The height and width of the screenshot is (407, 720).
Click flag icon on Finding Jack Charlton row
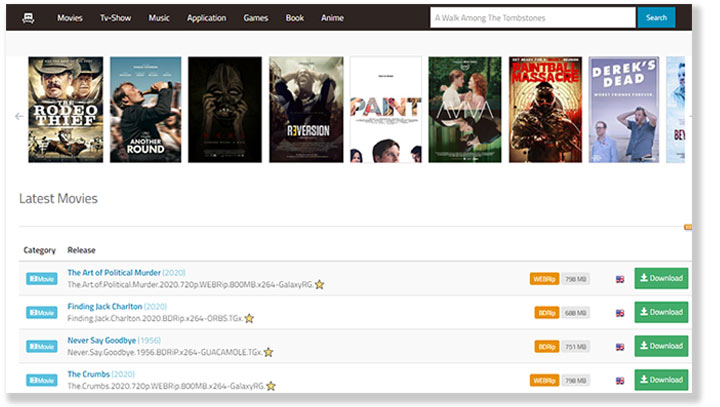pos(620,313)
